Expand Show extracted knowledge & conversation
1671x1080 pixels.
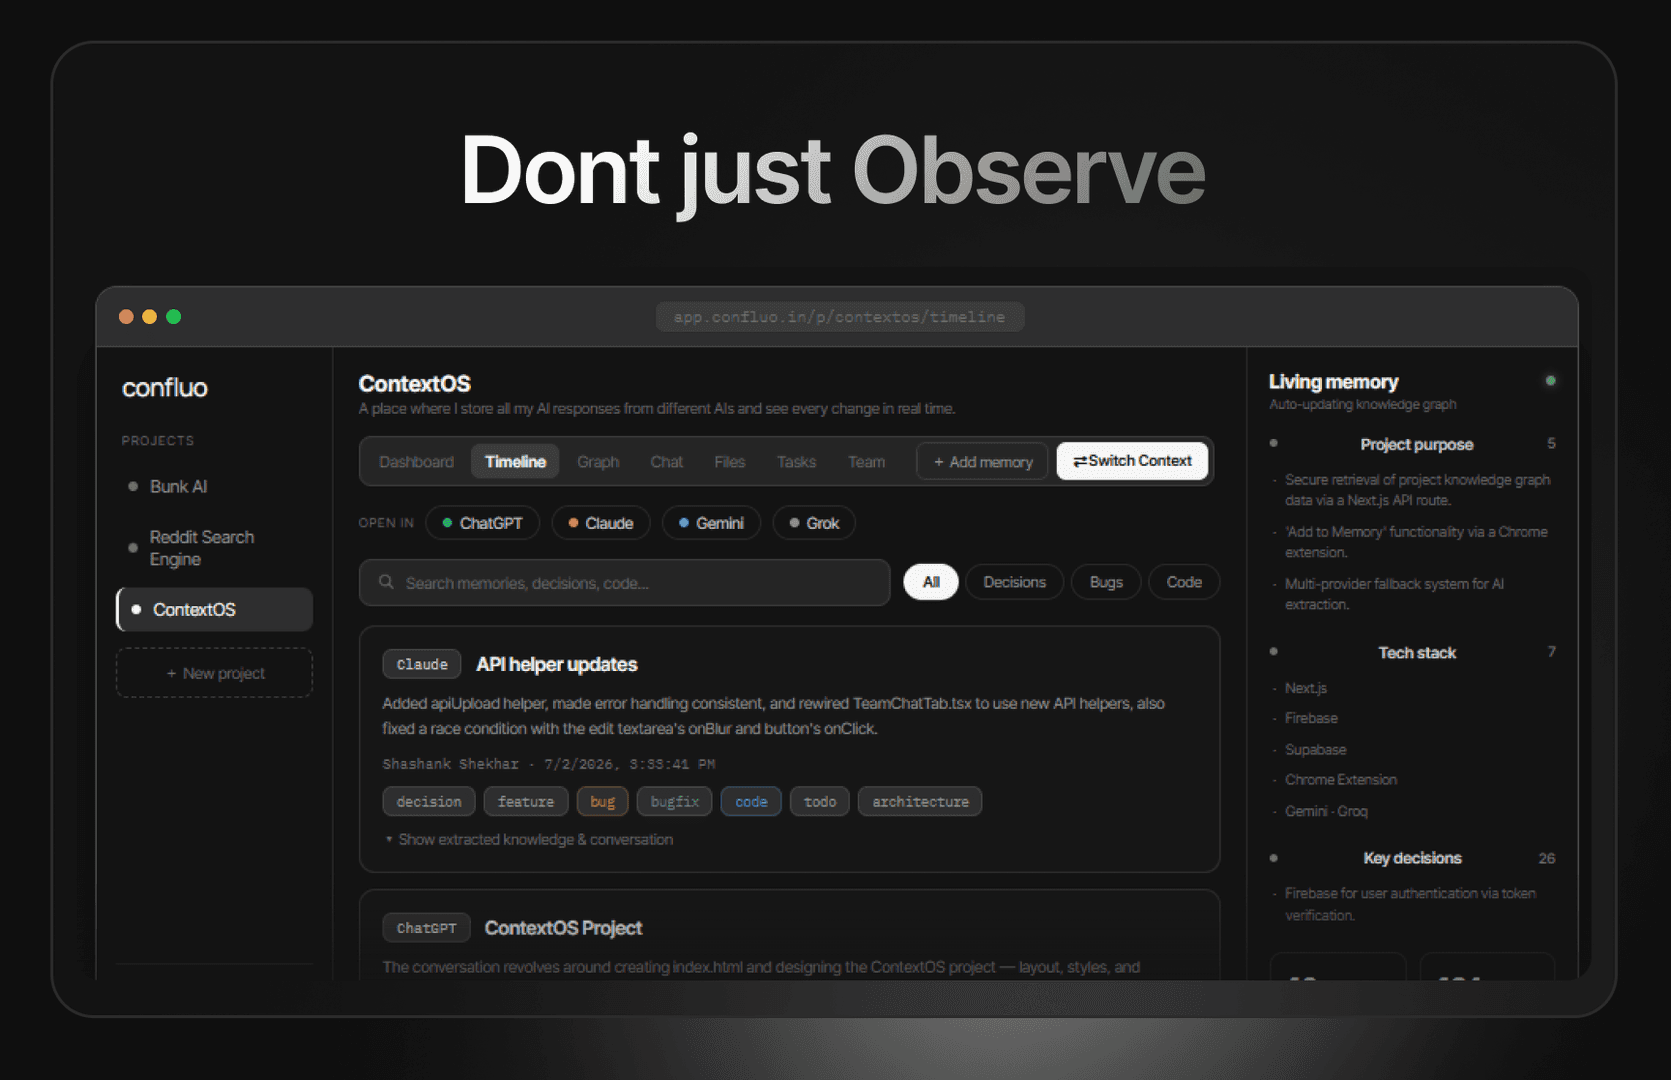[530, 840]
